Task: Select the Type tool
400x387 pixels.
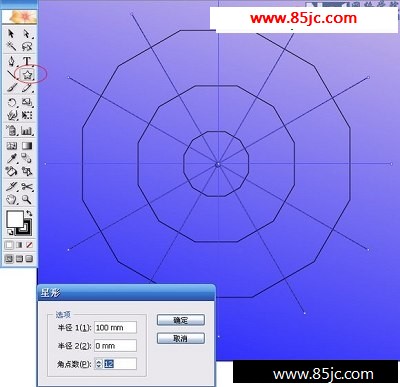Action: pos(27,61)
